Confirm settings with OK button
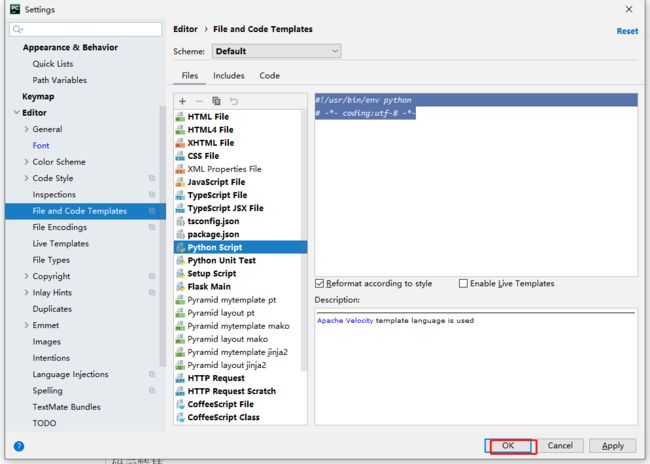 (508, 446)
